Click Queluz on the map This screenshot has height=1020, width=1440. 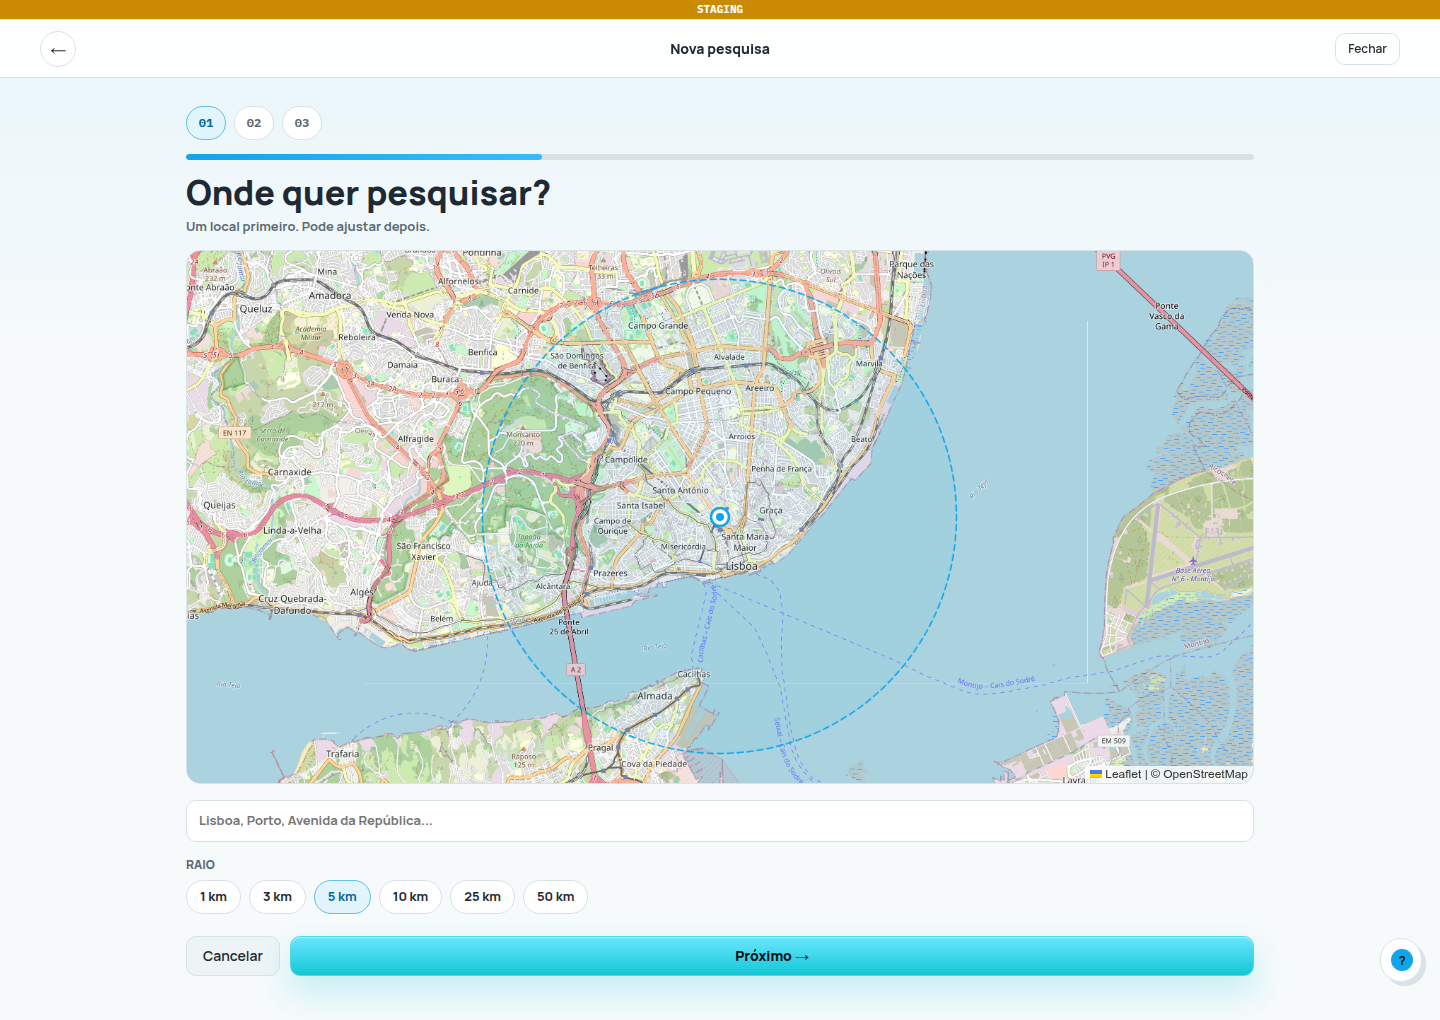(x=256, y=309)
